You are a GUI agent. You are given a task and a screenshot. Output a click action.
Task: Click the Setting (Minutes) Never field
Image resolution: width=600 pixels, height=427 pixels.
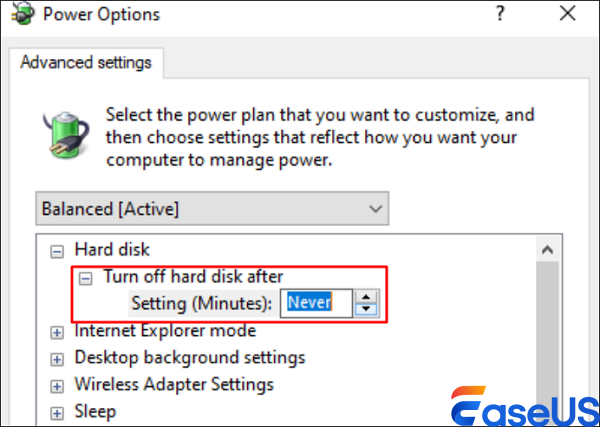(315, 301)
